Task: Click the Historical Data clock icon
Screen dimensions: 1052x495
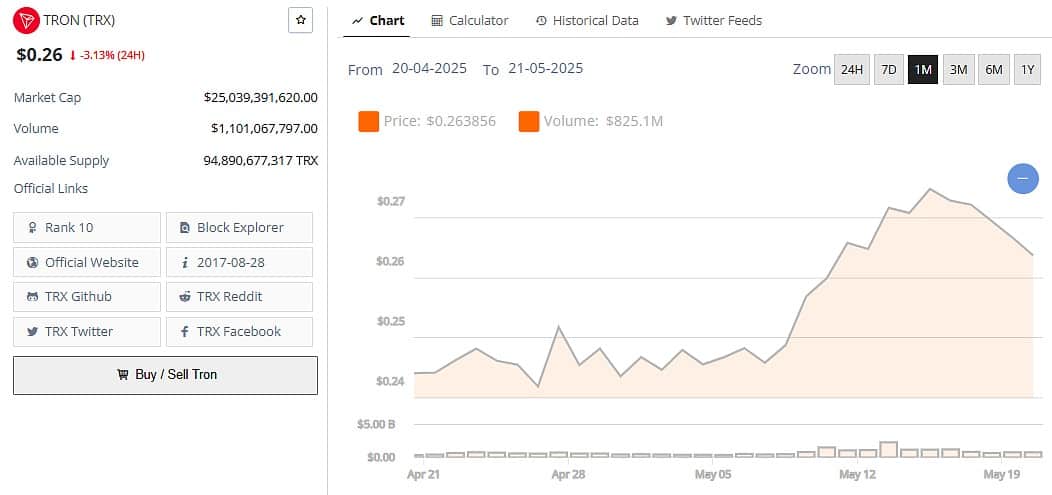Action: [x=541, y=21]
